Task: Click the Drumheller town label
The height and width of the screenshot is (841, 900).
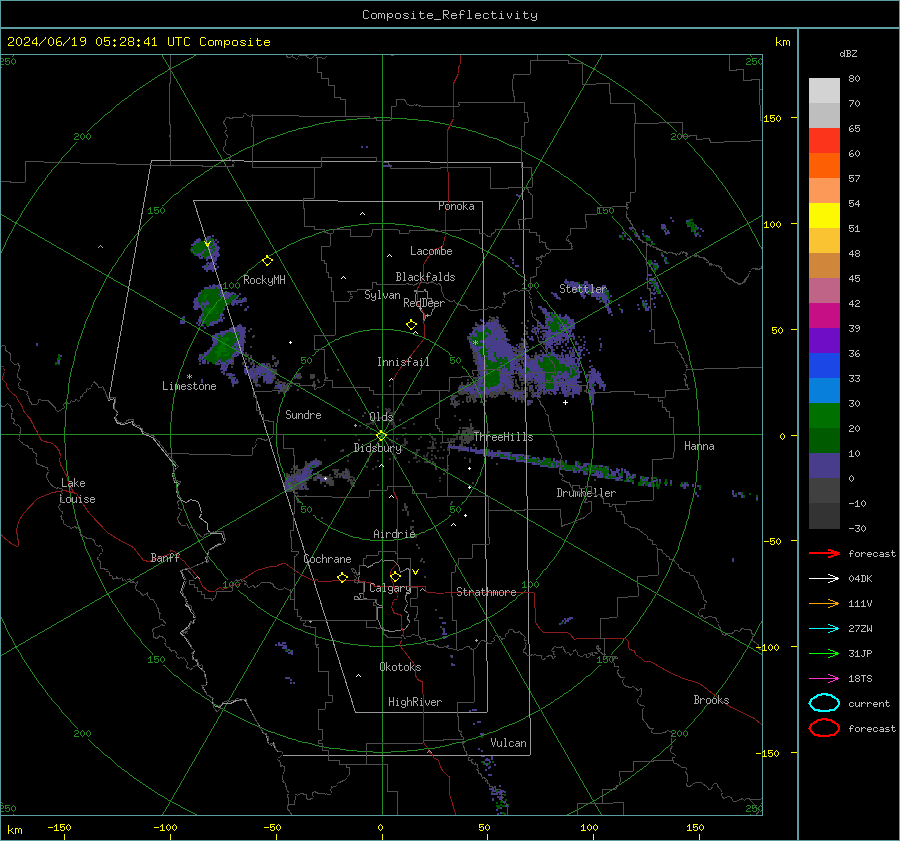Action: pos(586,493)
